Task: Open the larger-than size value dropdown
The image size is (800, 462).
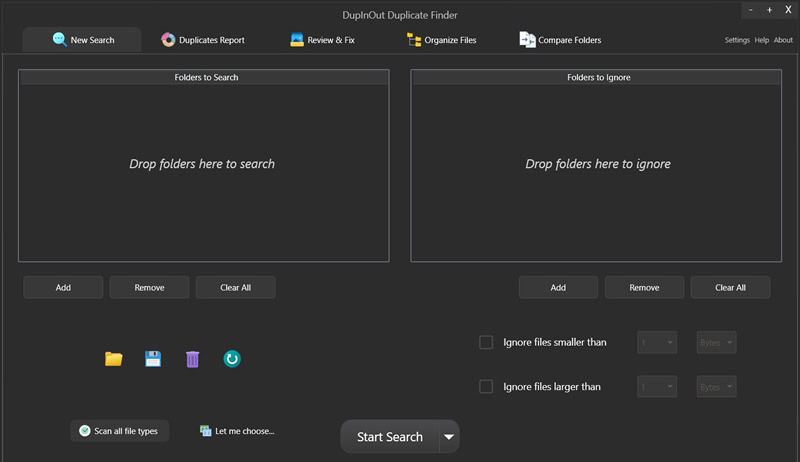Action: 657,387
